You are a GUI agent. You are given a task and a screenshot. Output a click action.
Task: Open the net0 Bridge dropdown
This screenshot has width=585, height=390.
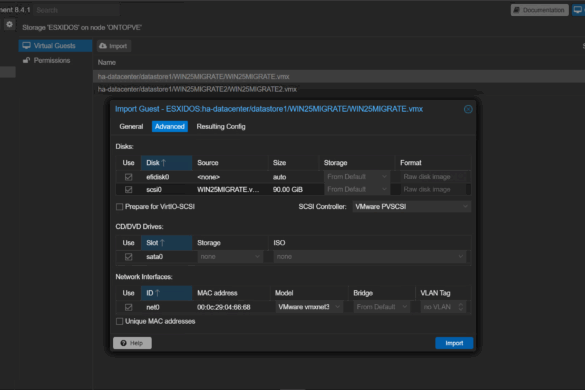(x=382, y=307)
